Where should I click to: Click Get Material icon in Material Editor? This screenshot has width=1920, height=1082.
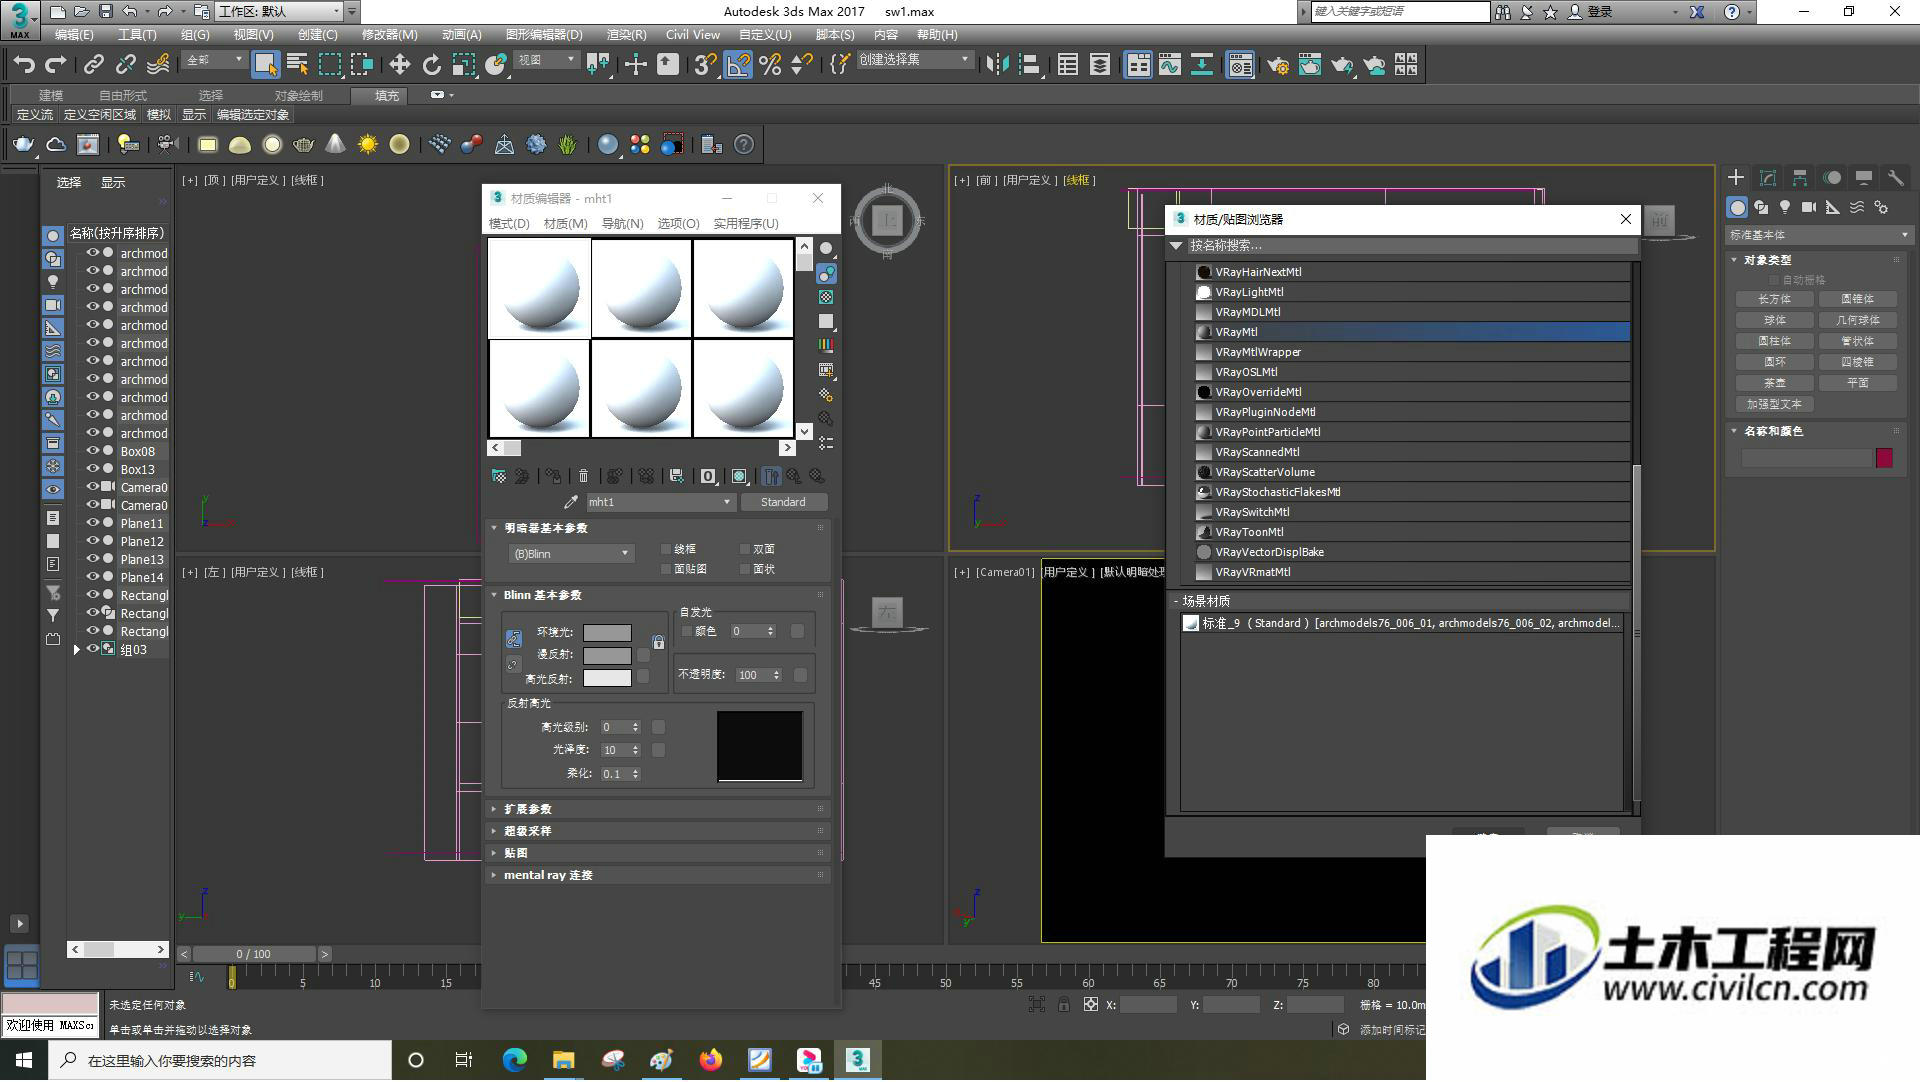point(499,477)
